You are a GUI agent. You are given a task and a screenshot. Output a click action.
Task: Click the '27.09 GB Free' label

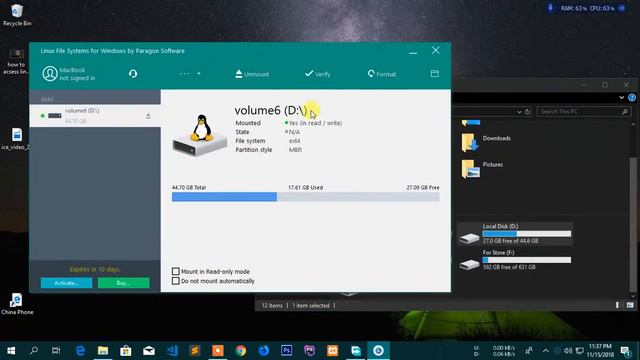423,187
